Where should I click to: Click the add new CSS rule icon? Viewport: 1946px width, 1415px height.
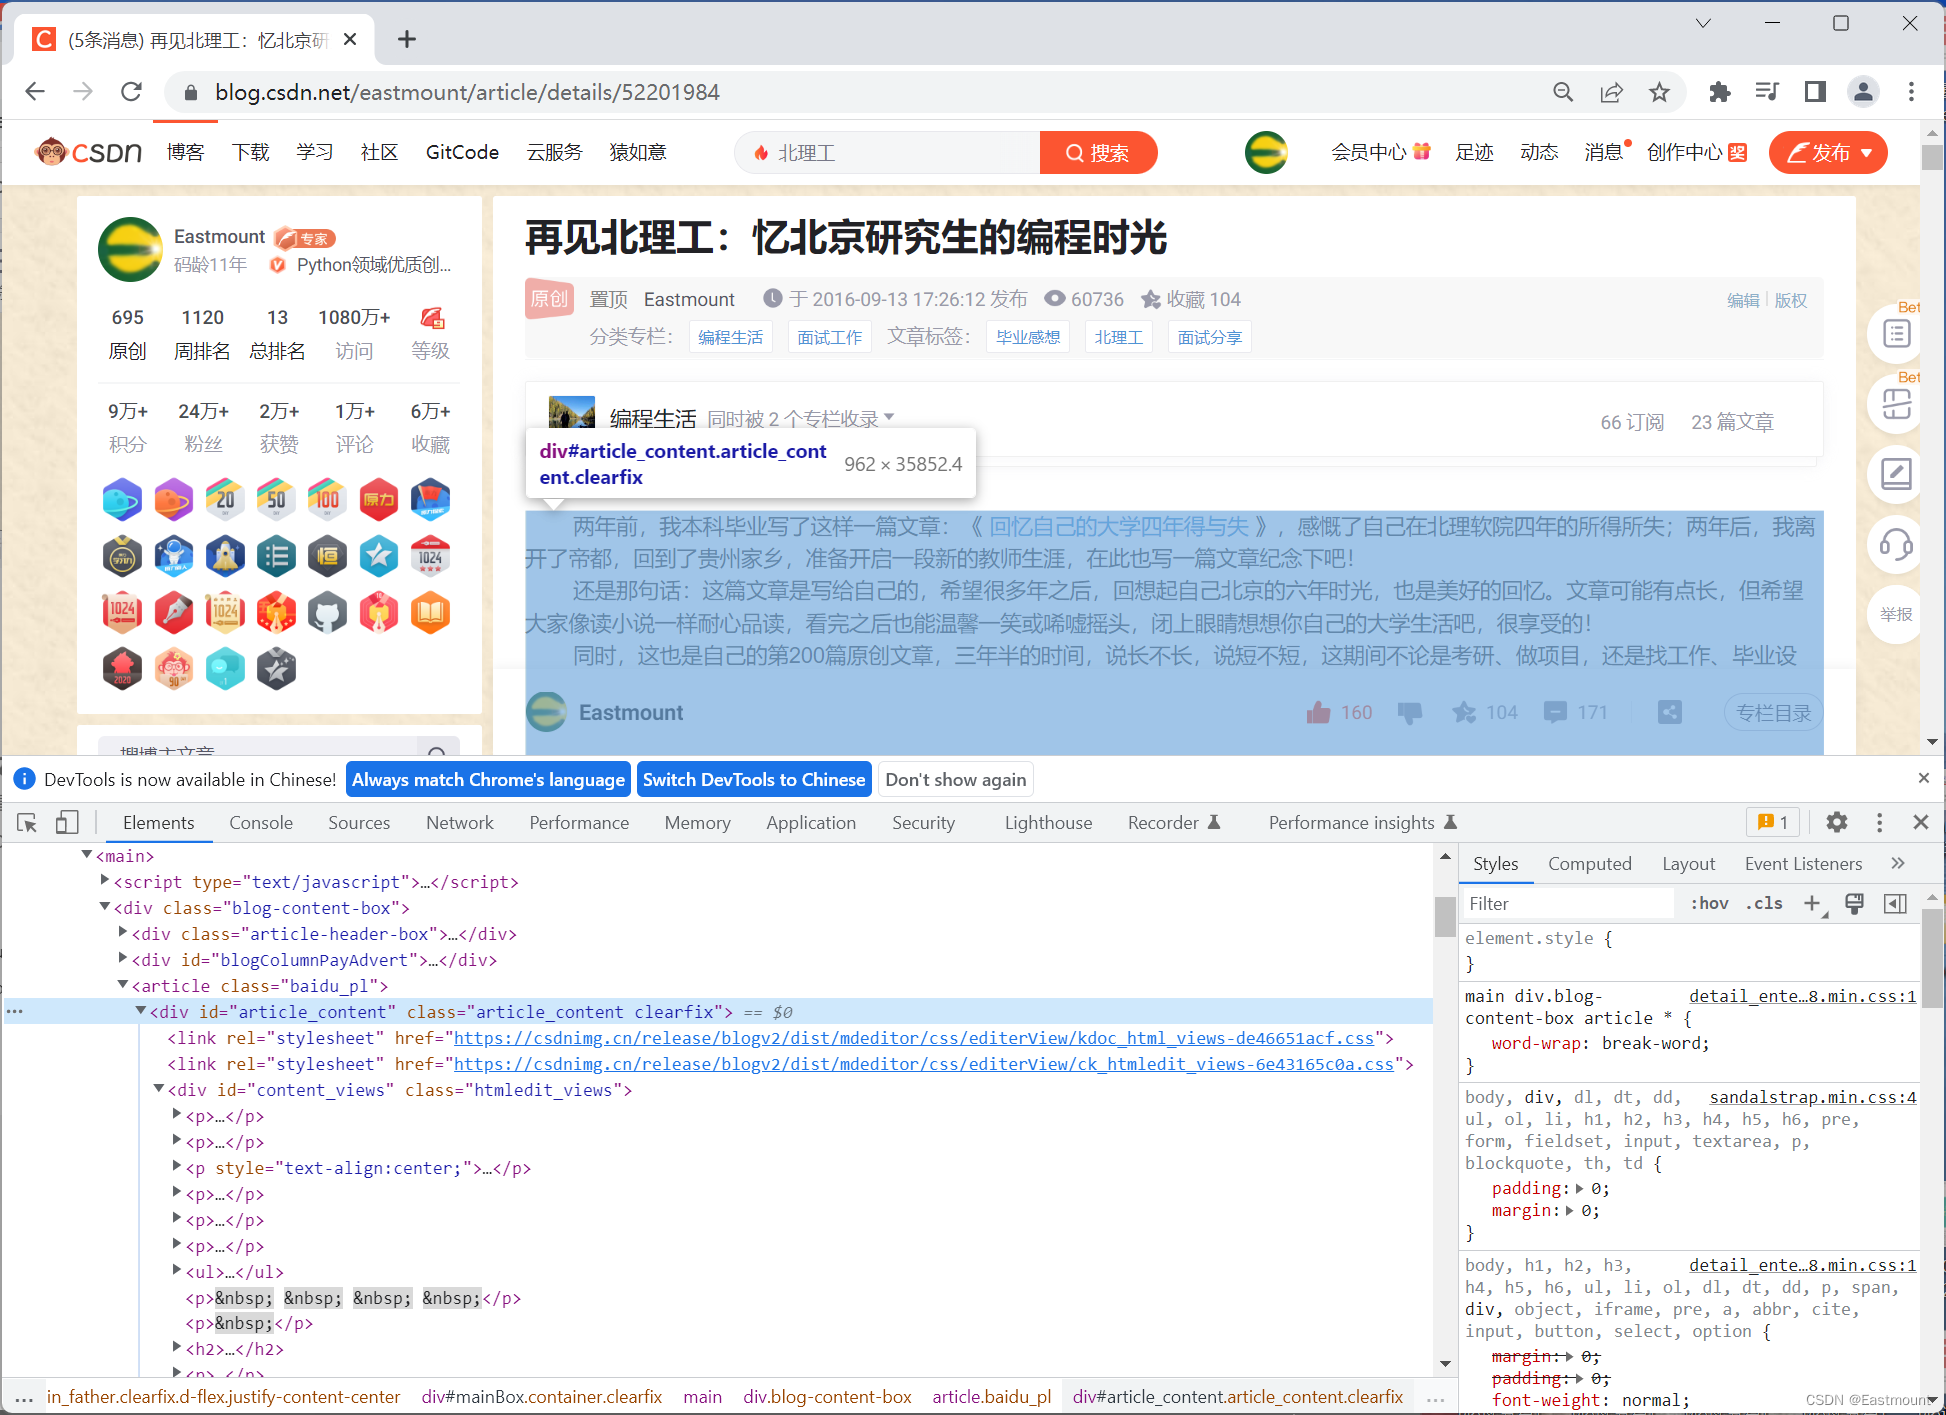click(1812, 903)
